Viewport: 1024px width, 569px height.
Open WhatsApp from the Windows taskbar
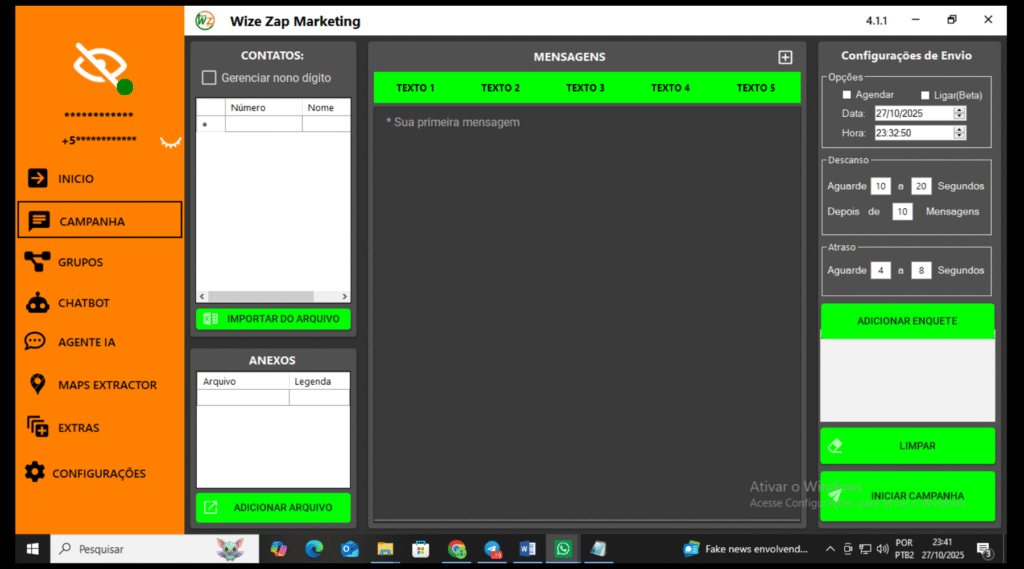click(563, 549)
